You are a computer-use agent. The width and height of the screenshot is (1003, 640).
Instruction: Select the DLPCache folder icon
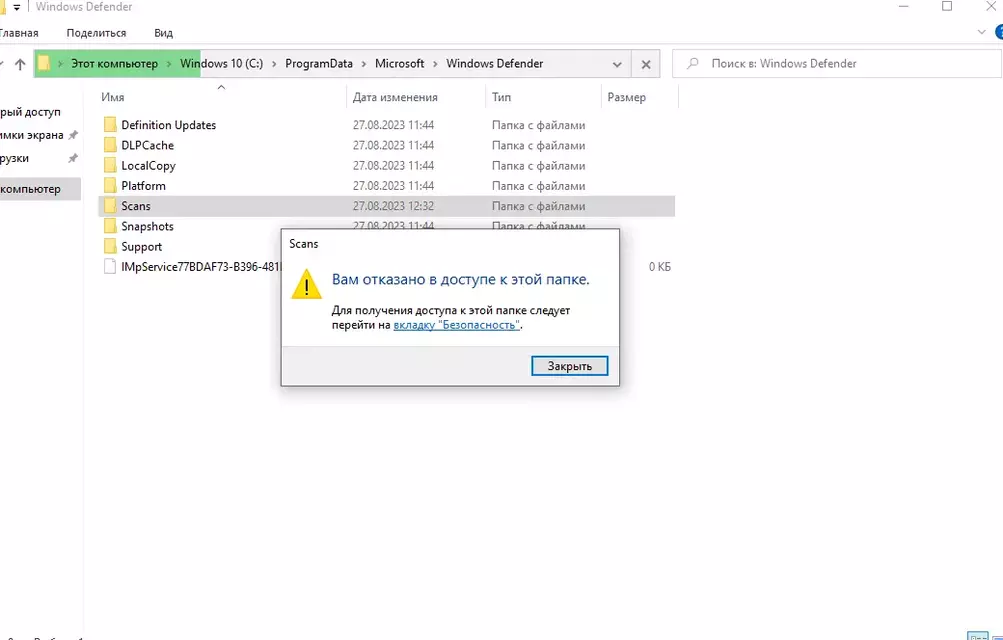(x=110, y=145)
